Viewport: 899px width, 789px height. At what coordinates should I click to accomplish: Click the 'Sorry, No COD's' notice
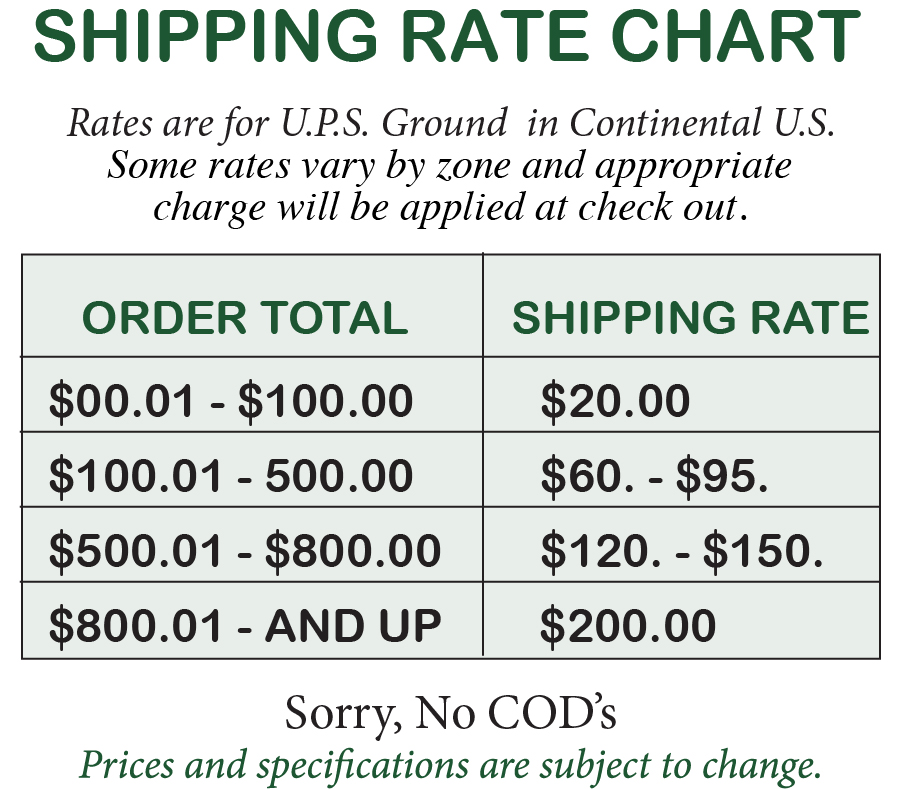pos(450,713)
